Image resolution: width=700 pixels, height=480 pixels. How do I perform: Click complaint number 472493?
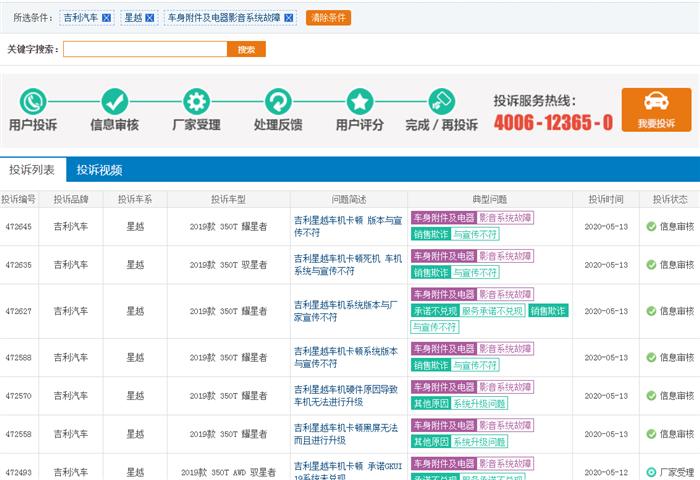point(18,472)
